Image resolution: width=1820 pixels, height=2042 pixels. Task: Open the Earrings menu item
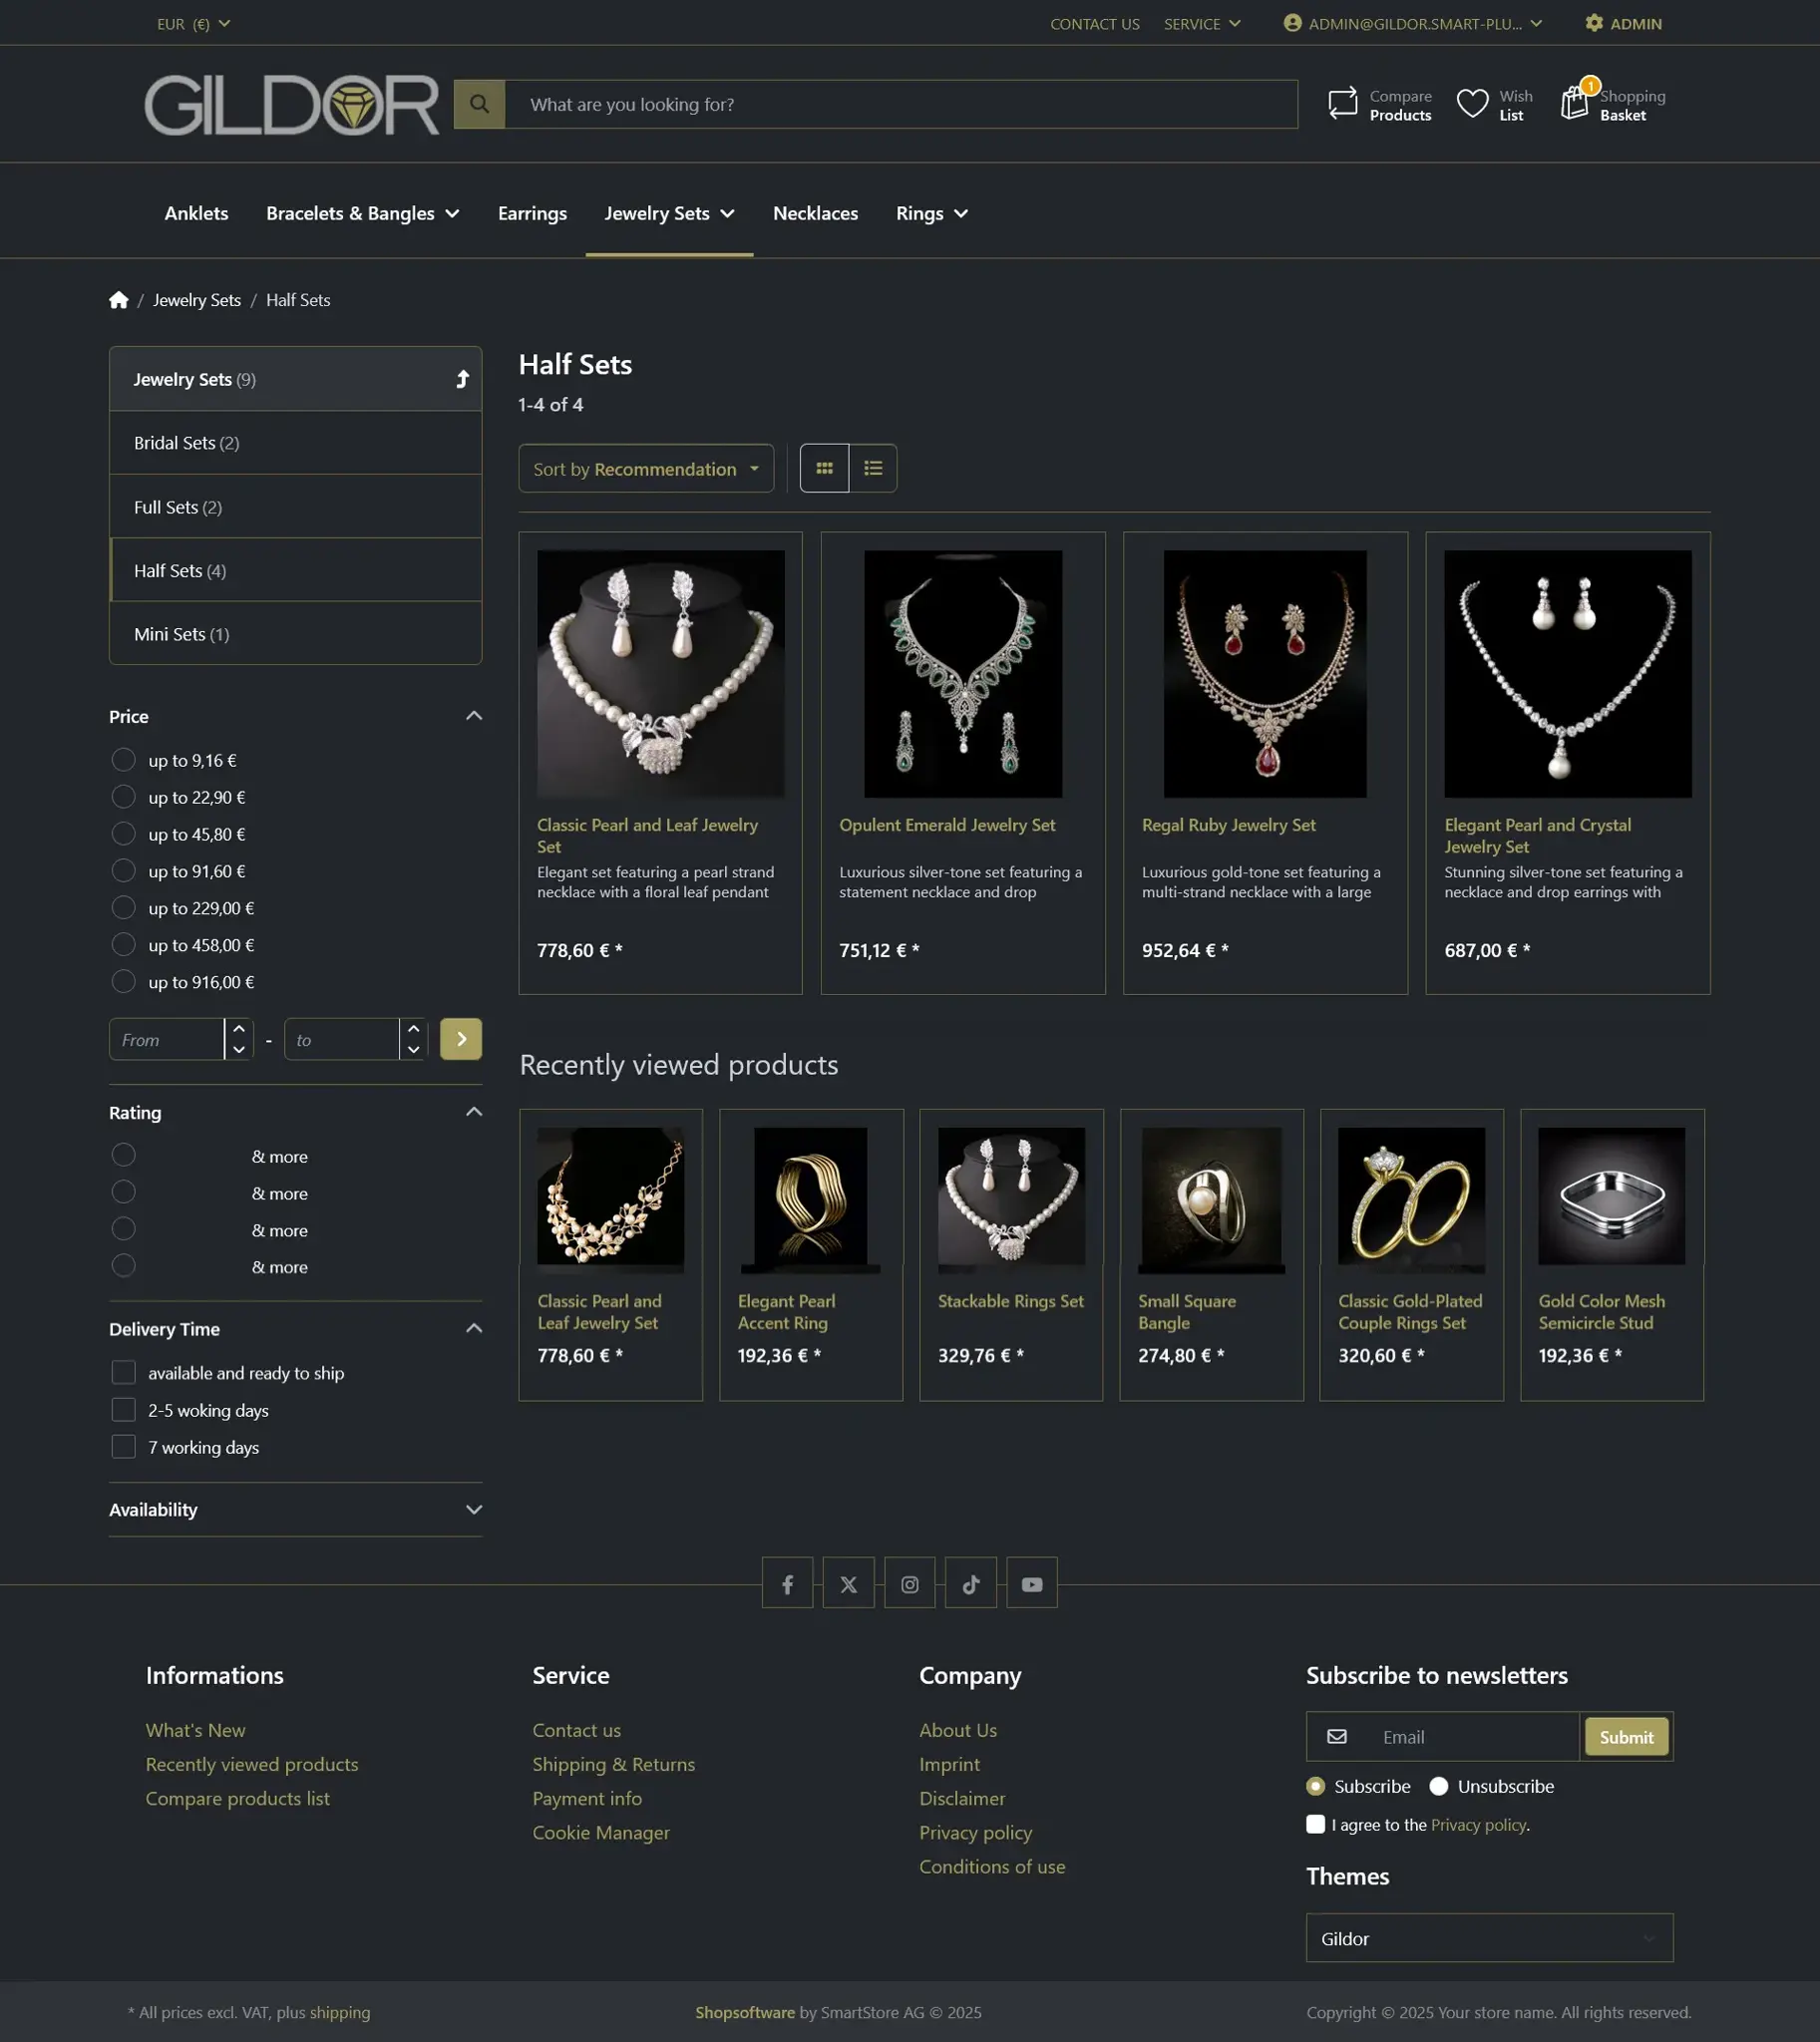pyautogui.click(x=532, y=213)
